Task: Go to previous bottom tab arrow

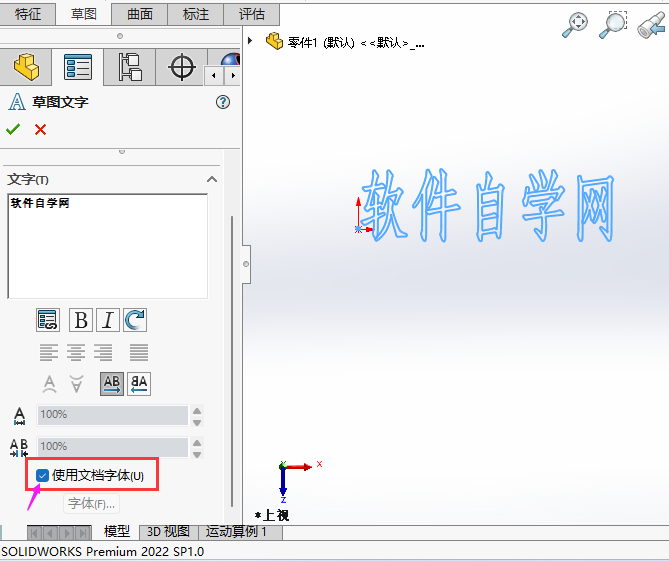Action: pyautogui.click(x=50, y=533)
